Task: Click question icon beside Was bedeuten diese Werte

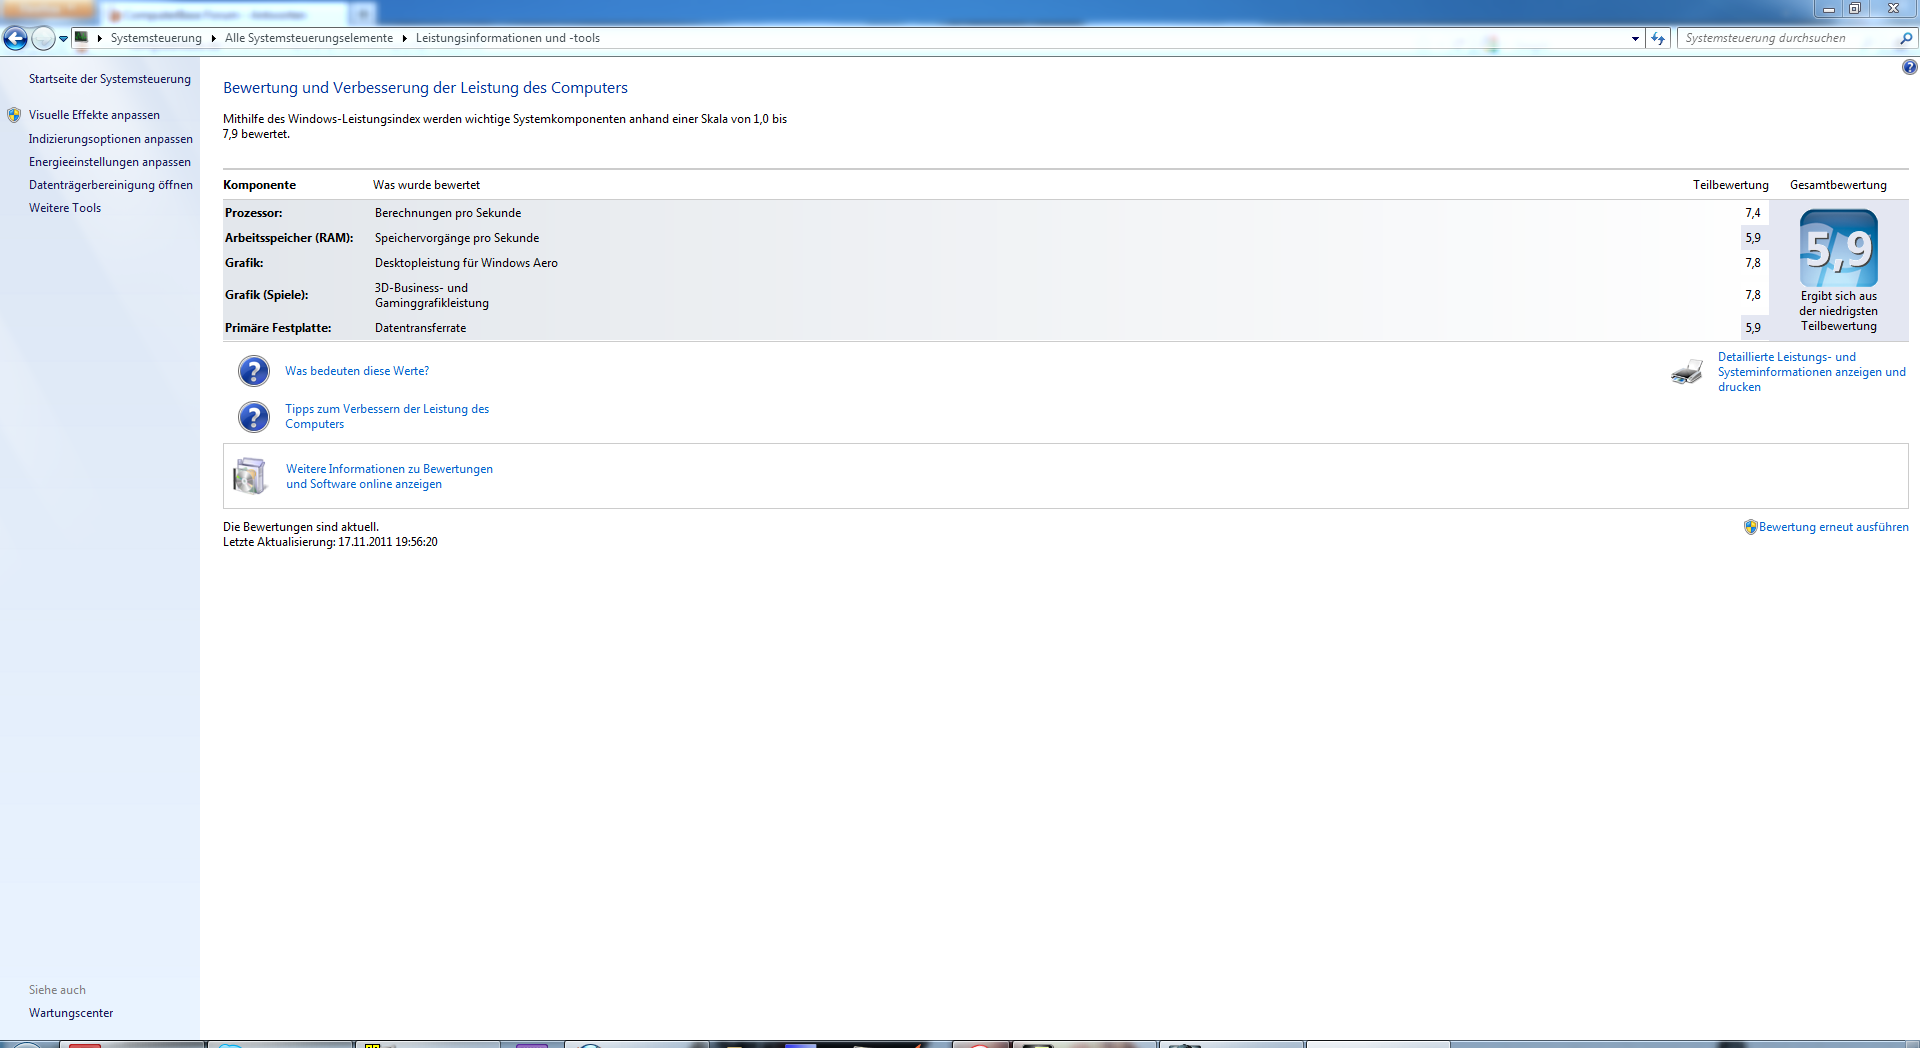Action: click(254, 371)
